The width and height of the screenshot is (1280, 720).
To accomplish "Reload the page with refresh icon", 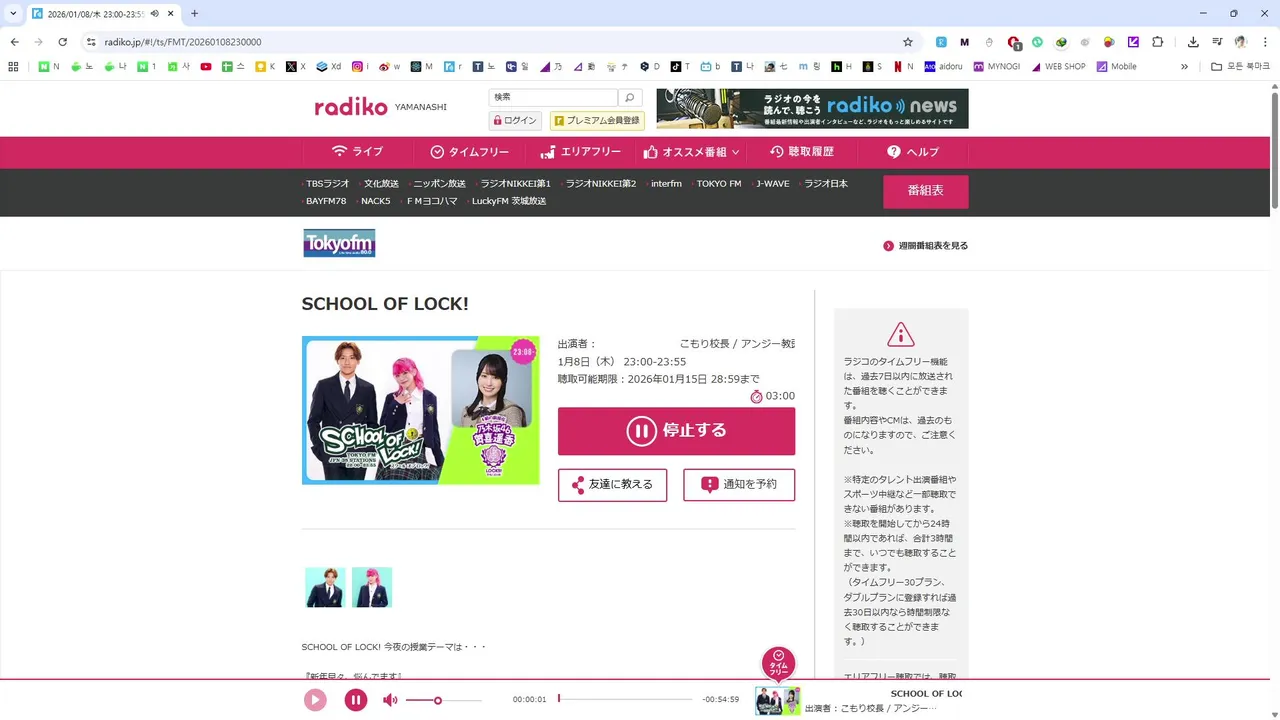I will coord(62,42).
